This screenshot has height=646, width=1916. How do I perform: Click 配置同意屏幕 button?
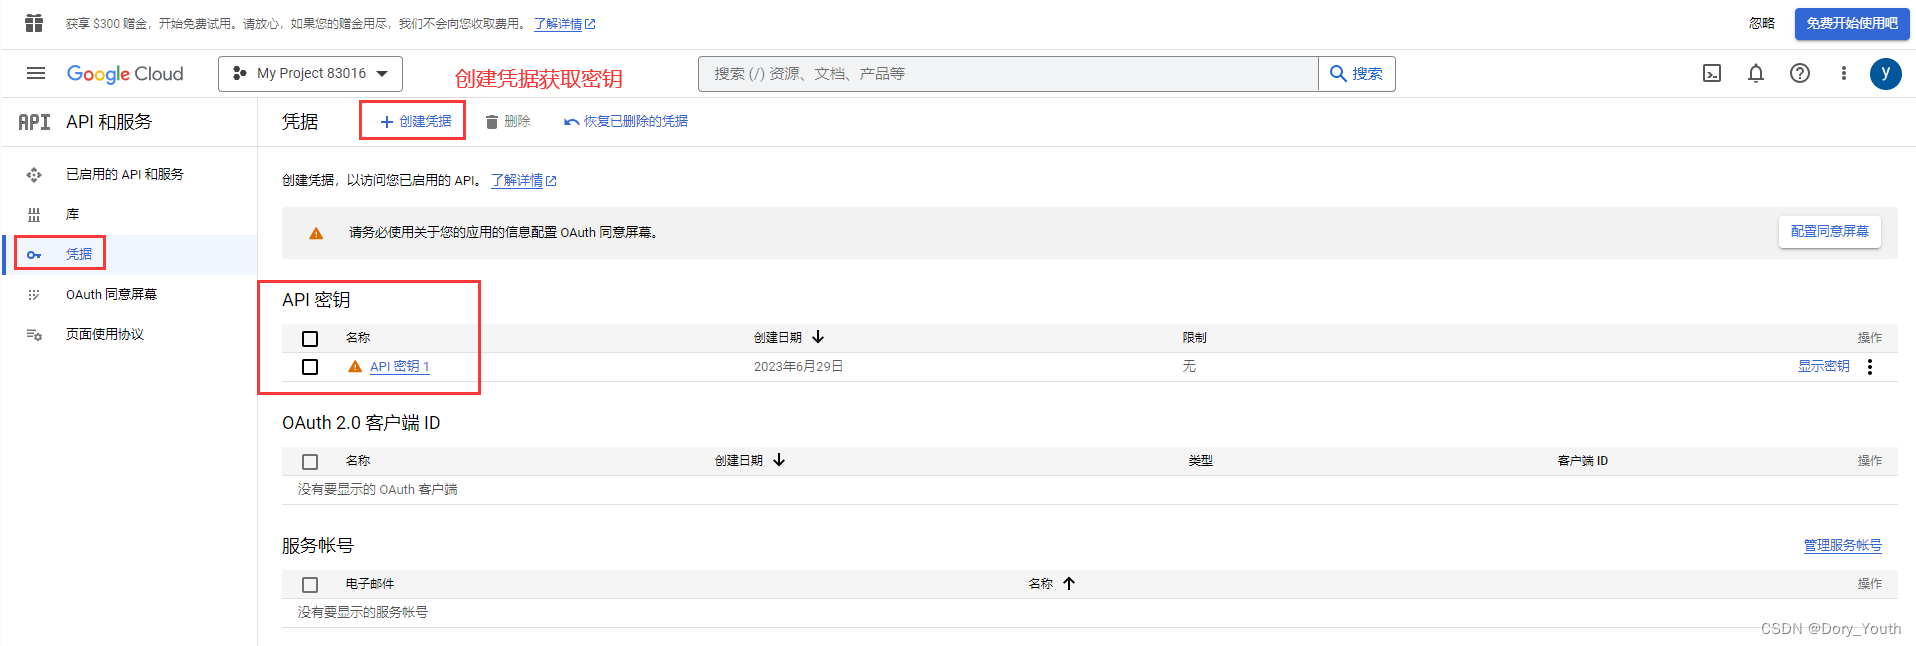[1829, 231]
